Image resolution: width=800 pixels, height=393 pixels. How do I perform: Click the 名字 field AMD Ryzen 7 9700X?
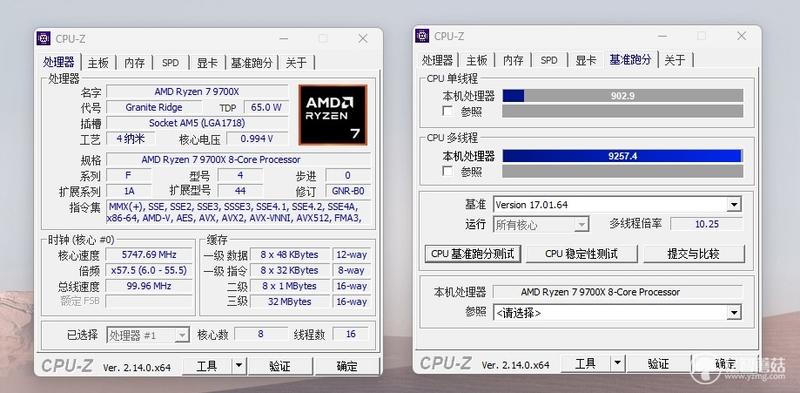197,92
